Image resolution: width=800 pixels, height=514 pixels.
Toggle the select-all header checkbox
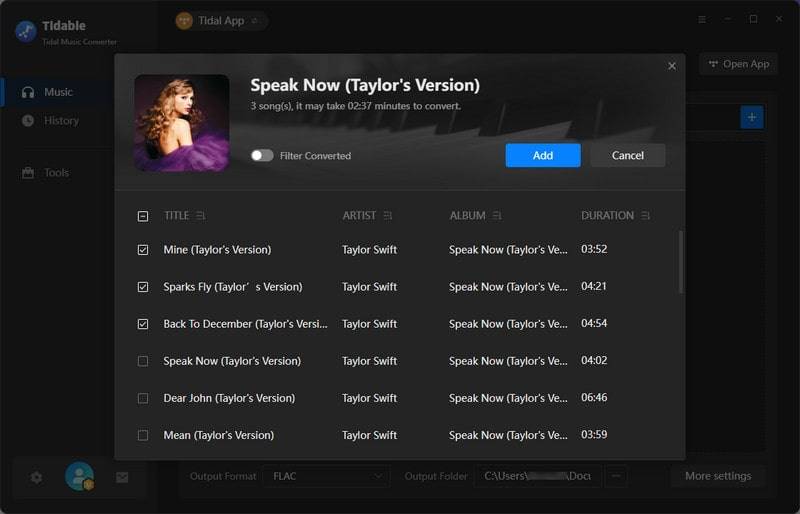click(x=143, y=216)
